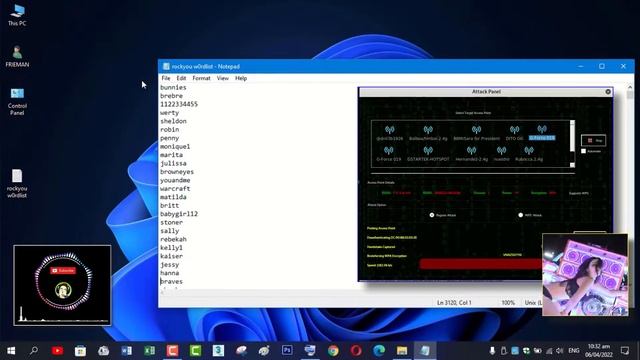640x360 pixels.
Task: Open the Control Panel desktop icon
Action: [17, 102]
